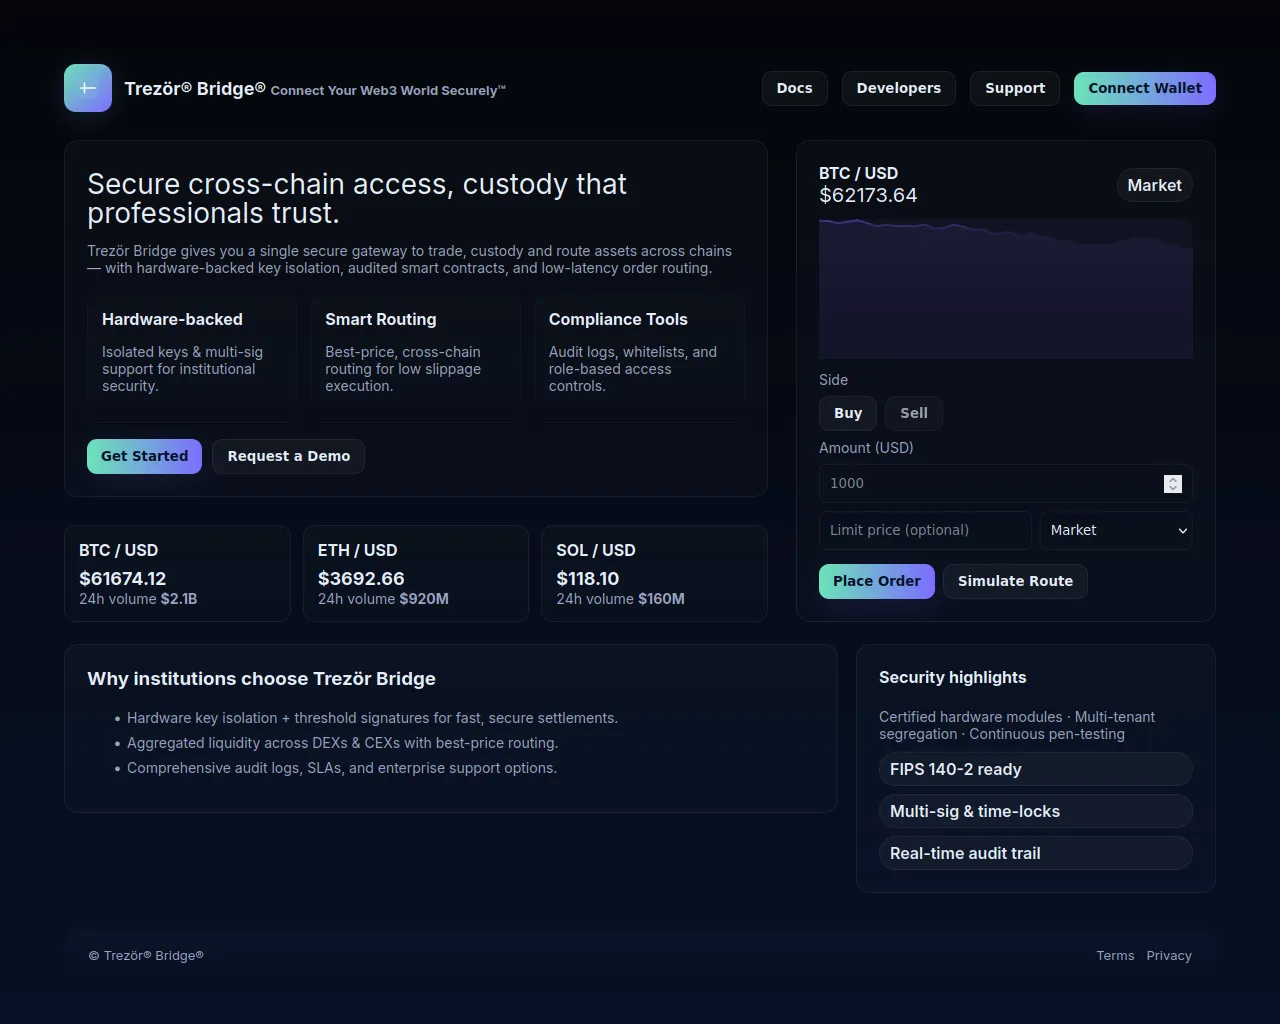Open the SOL / USD ticker card
This screenshot has height=1024, width=1280.
click(654, 574)
